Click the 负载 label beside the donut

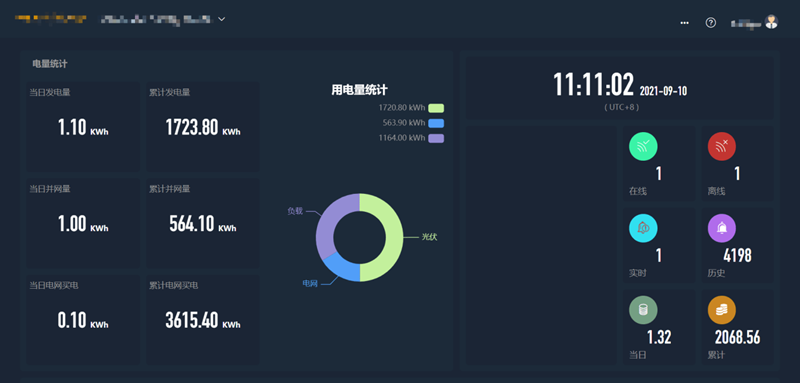tap(295, 211)
